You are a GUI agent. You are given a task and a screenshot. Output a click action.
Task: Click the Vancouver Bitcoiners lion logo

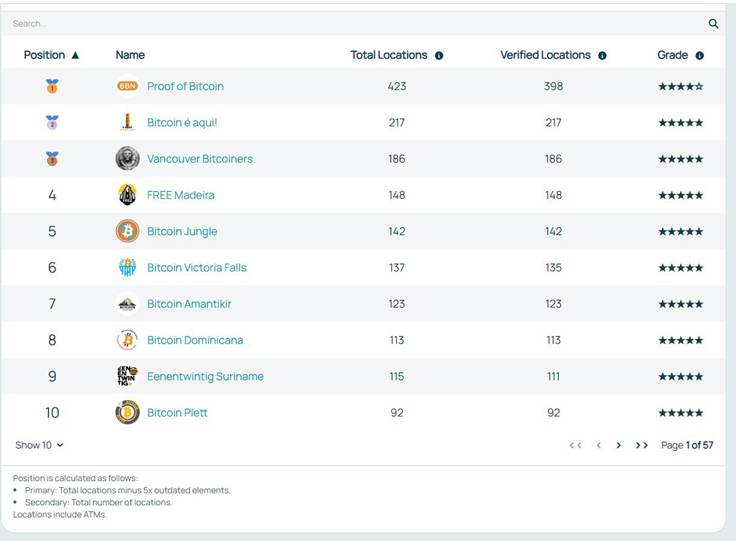127,158
